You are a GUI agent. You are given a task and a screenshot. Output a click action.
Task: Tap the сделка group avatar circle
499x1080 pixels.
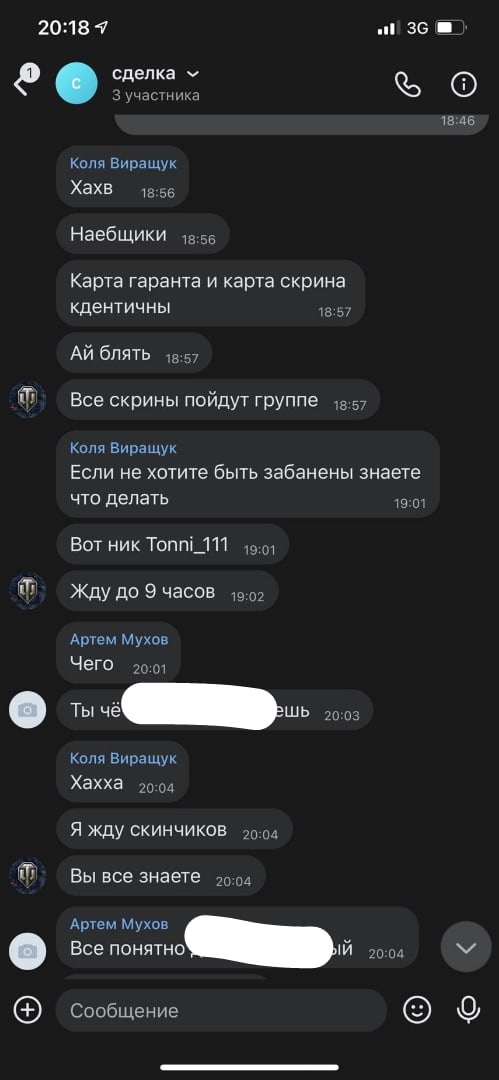77,83
